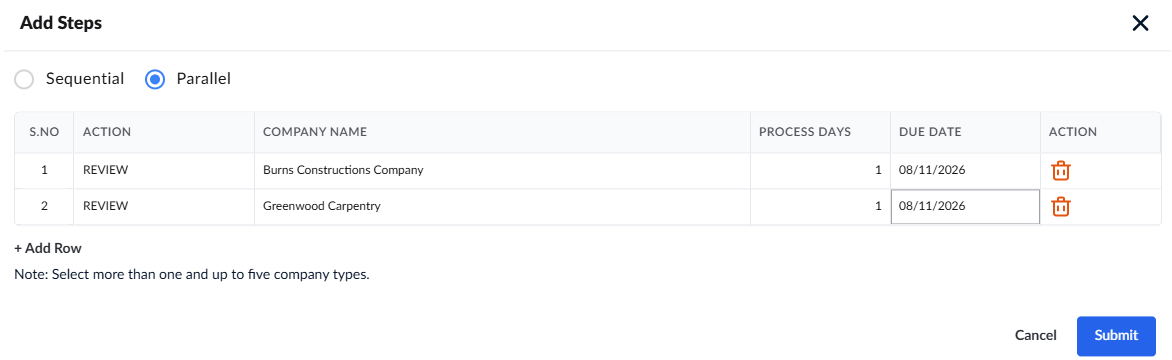
Task: Edit due date for Burns Constructions Company
Action: [x=965, y=171]
